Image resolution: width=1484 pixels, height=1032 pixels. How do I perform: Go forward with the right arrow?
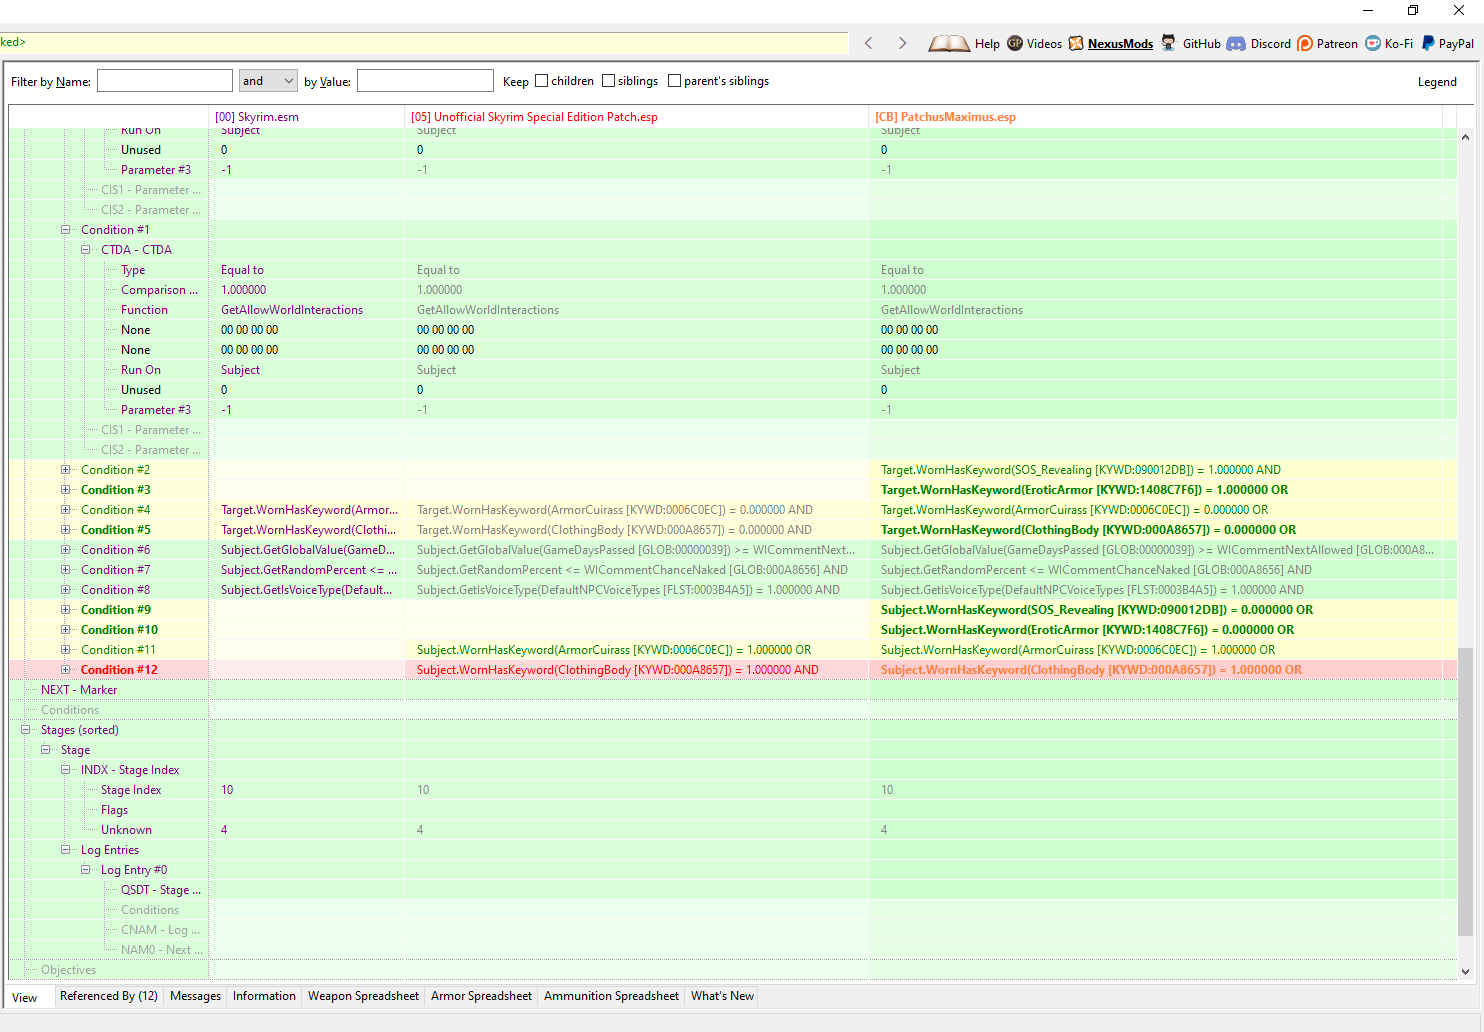click(x=902, y=43)
